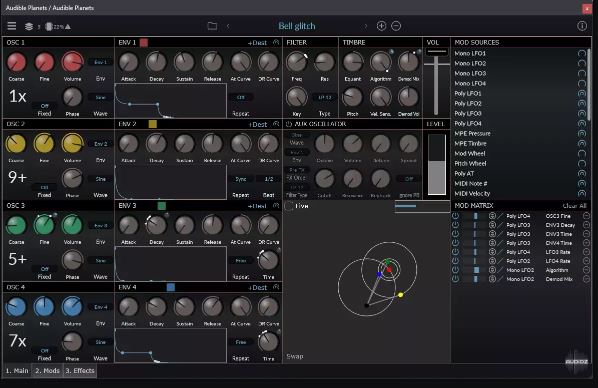Open the ENV 1 Repeat dropdown showing Off
Viewport: 598px width, 388px height.
point(241,98)
